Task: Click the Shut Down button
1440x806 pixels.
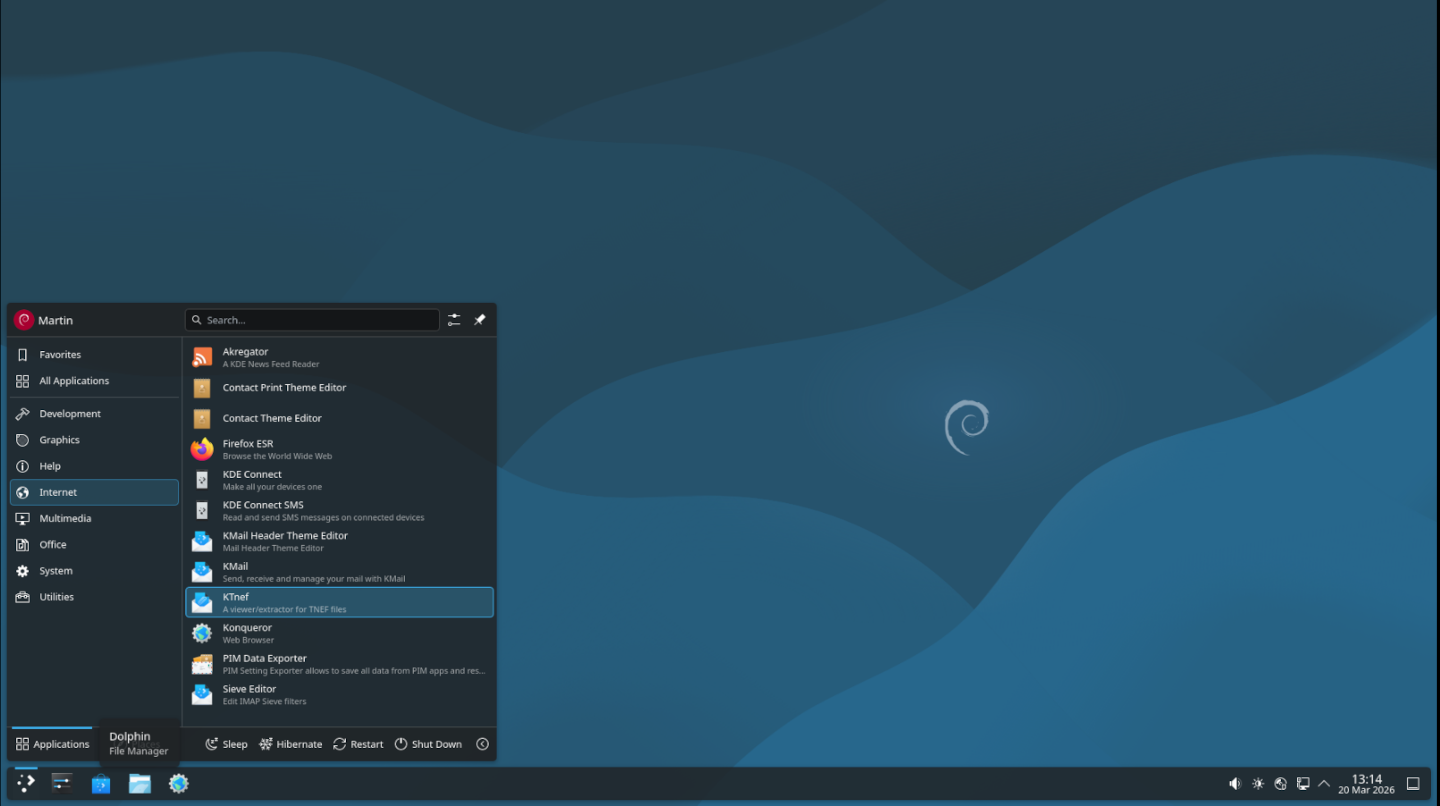Action: click(x=428, y=744)
